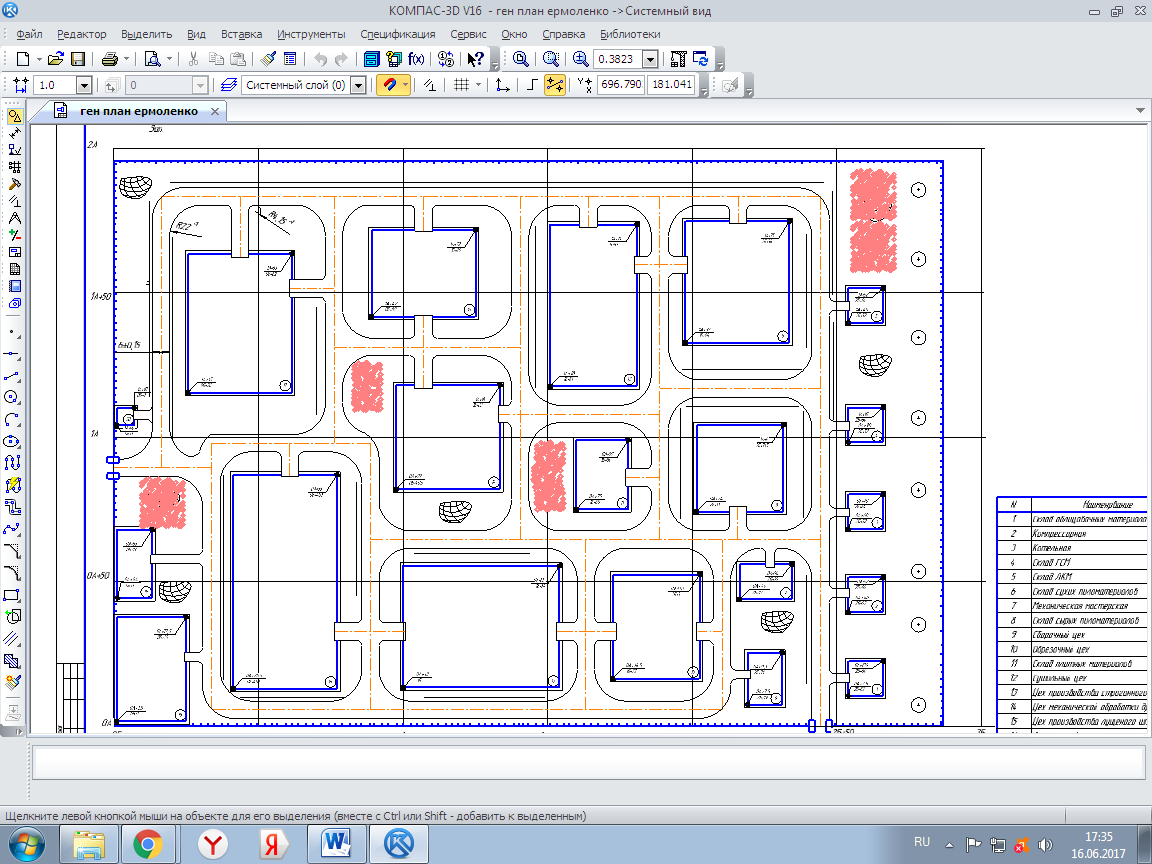Open Google Chrome from the taskbar
1152x864 pixels.
coord(148,844)
